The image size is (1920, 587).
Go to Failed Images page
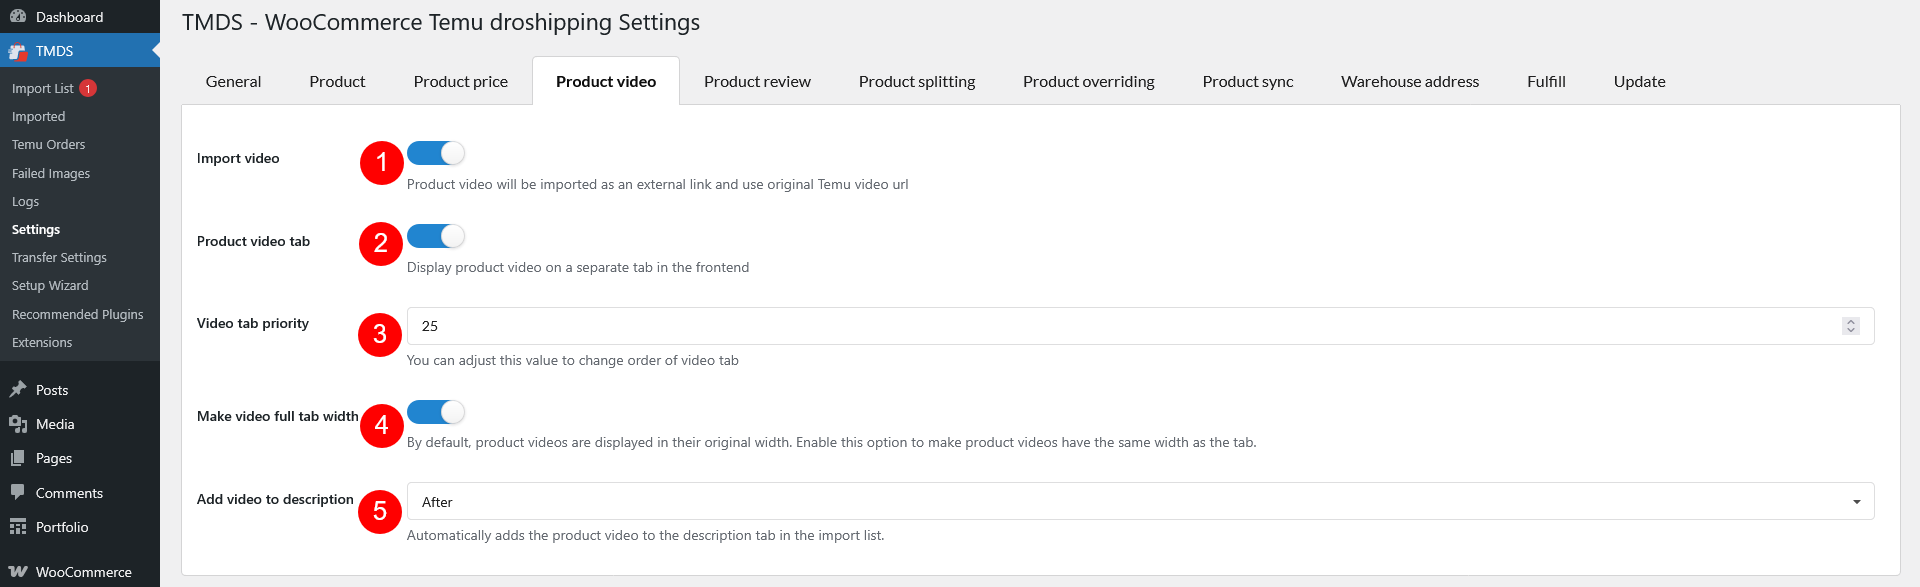pos(51,173)
